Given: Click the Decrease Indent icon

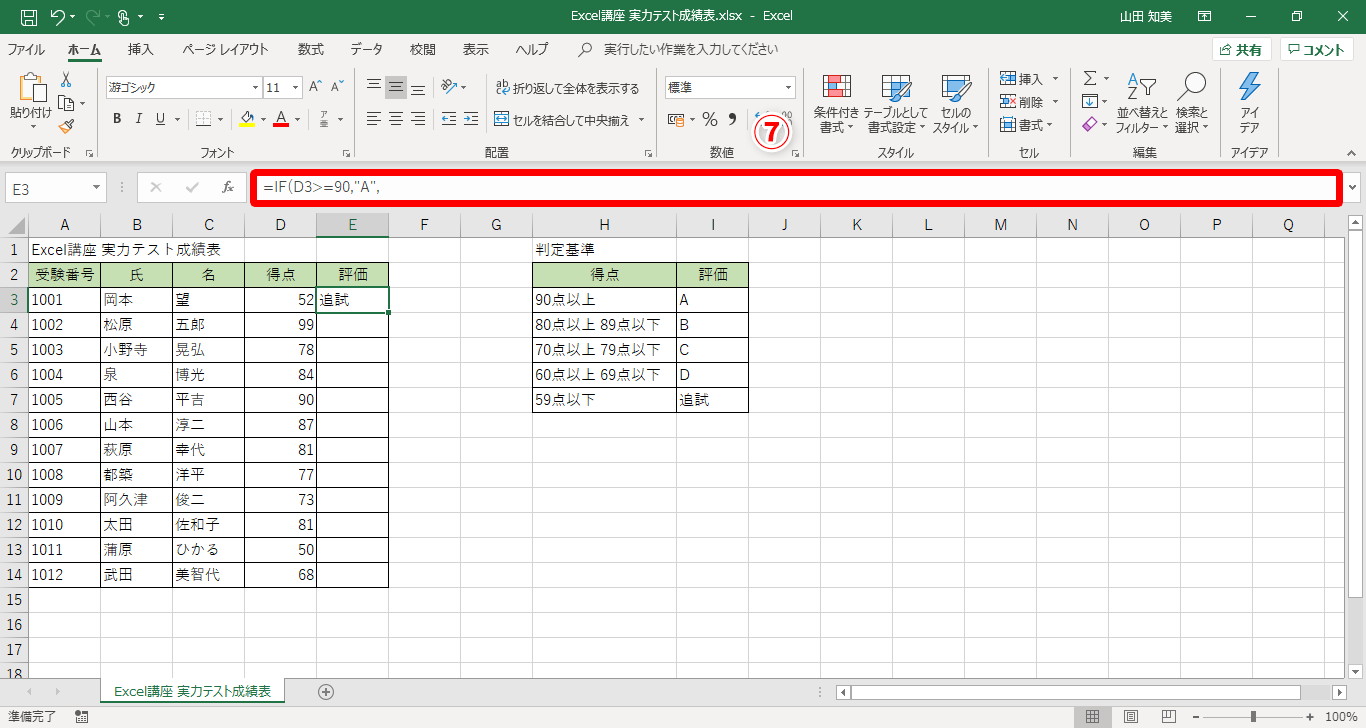Looking at the screenshot, I should point(449,119).
